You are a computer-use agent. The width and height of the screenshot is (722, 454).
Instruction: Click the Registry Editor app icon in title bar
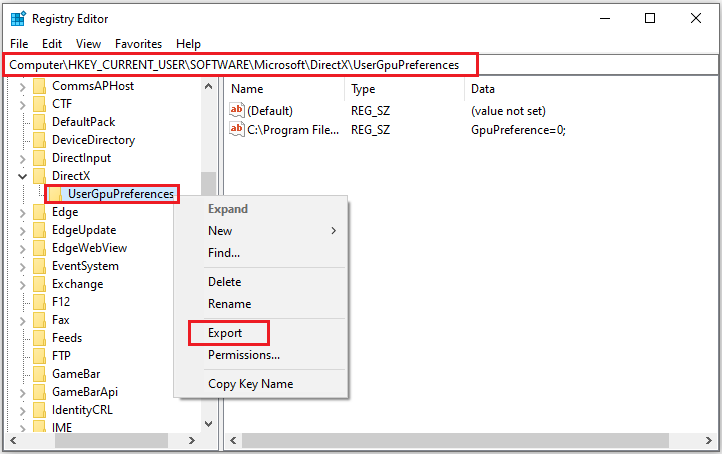coord(18,19)
